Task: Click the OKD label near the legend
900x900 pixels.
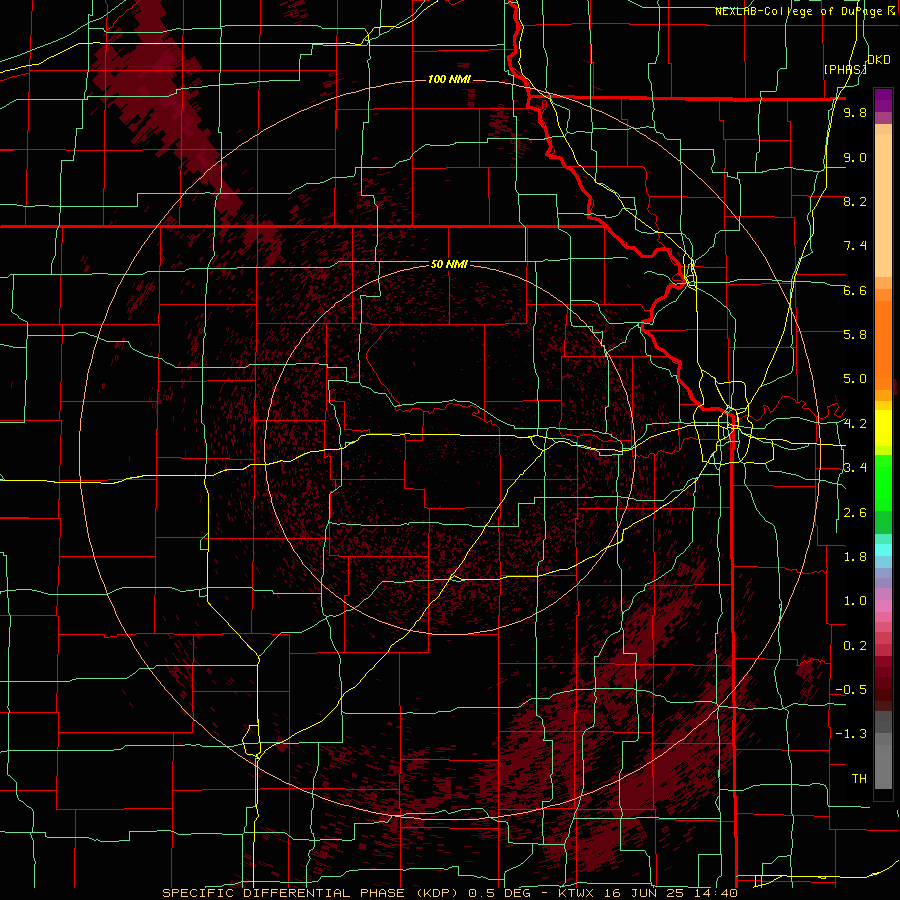Action: click(879, 60)
